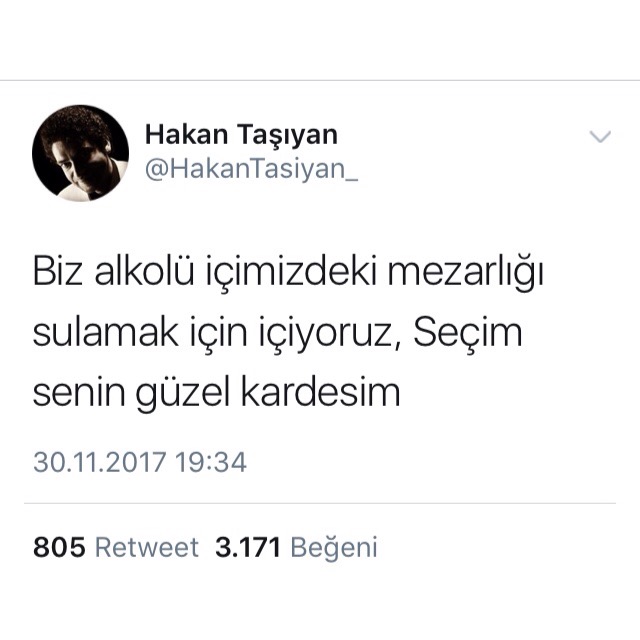The height and width of the screenshot is (640, 640).
Task: Open the @HakanTasiyan_ handle link
Action: pyautogui.click(x=251, y=169)
